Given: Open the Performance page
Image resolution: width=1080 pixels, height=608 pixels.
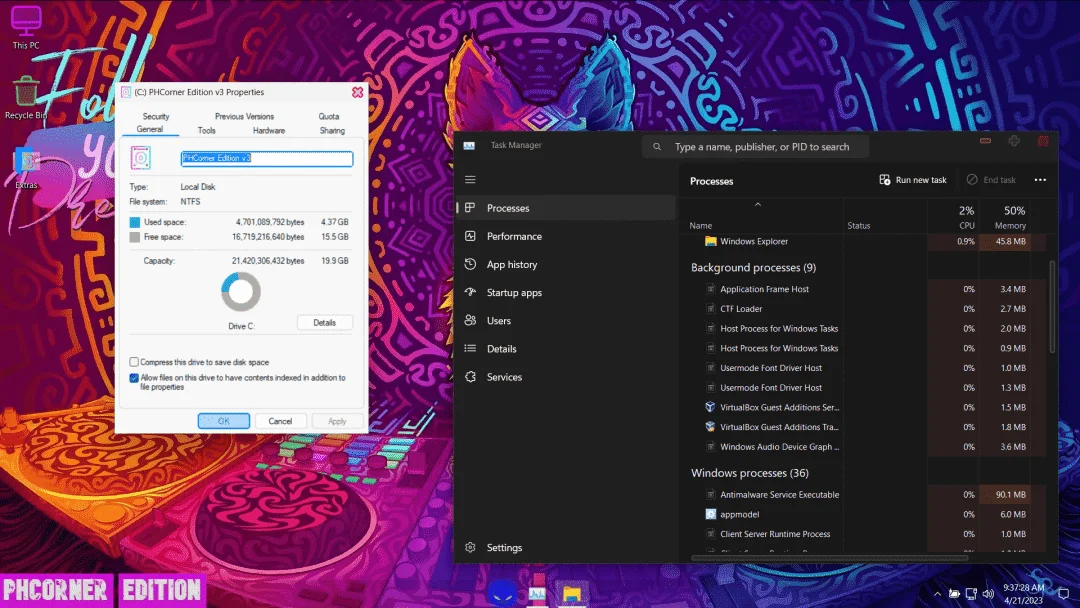Looking at the screenshot, I should pyautogui.click(x=565, y=236).
